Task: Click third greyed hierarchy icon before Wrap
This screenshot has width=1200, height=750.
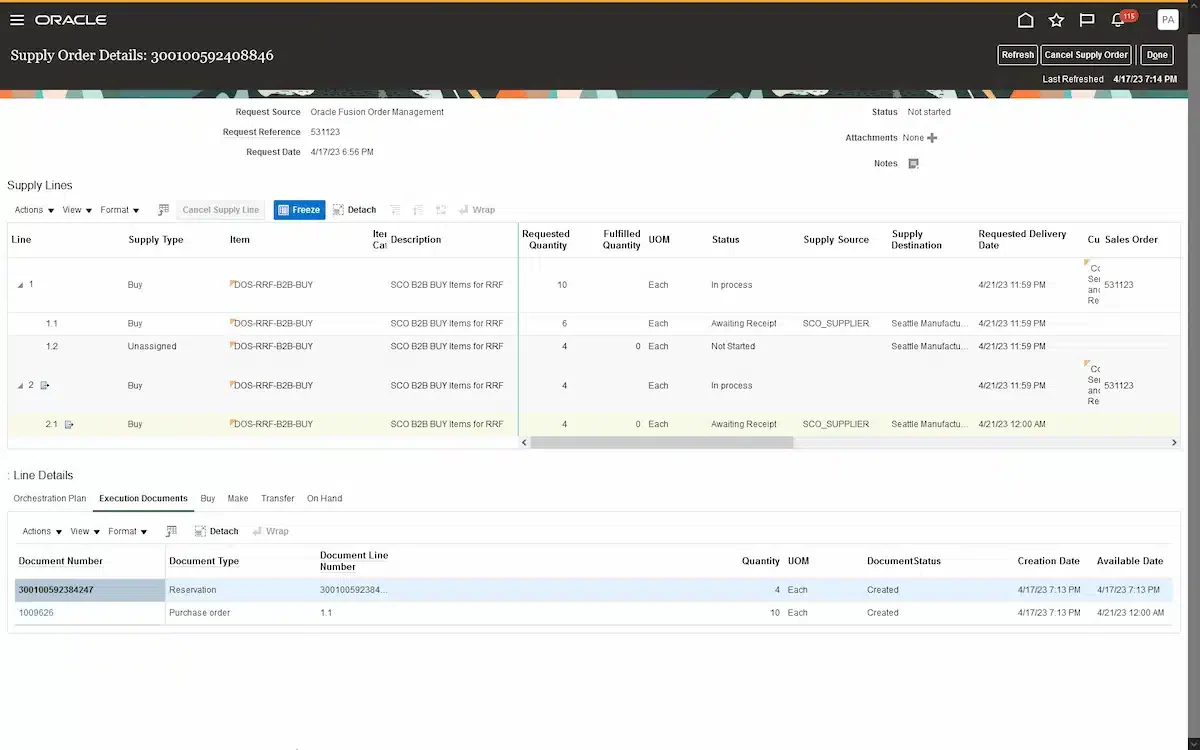Action: [441, 210]
